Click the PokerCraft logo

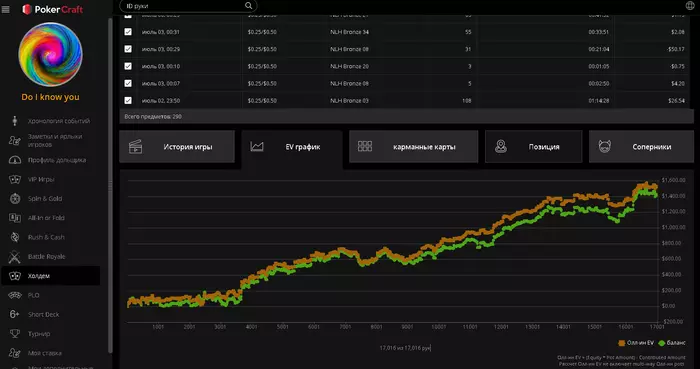coord(52,9)
